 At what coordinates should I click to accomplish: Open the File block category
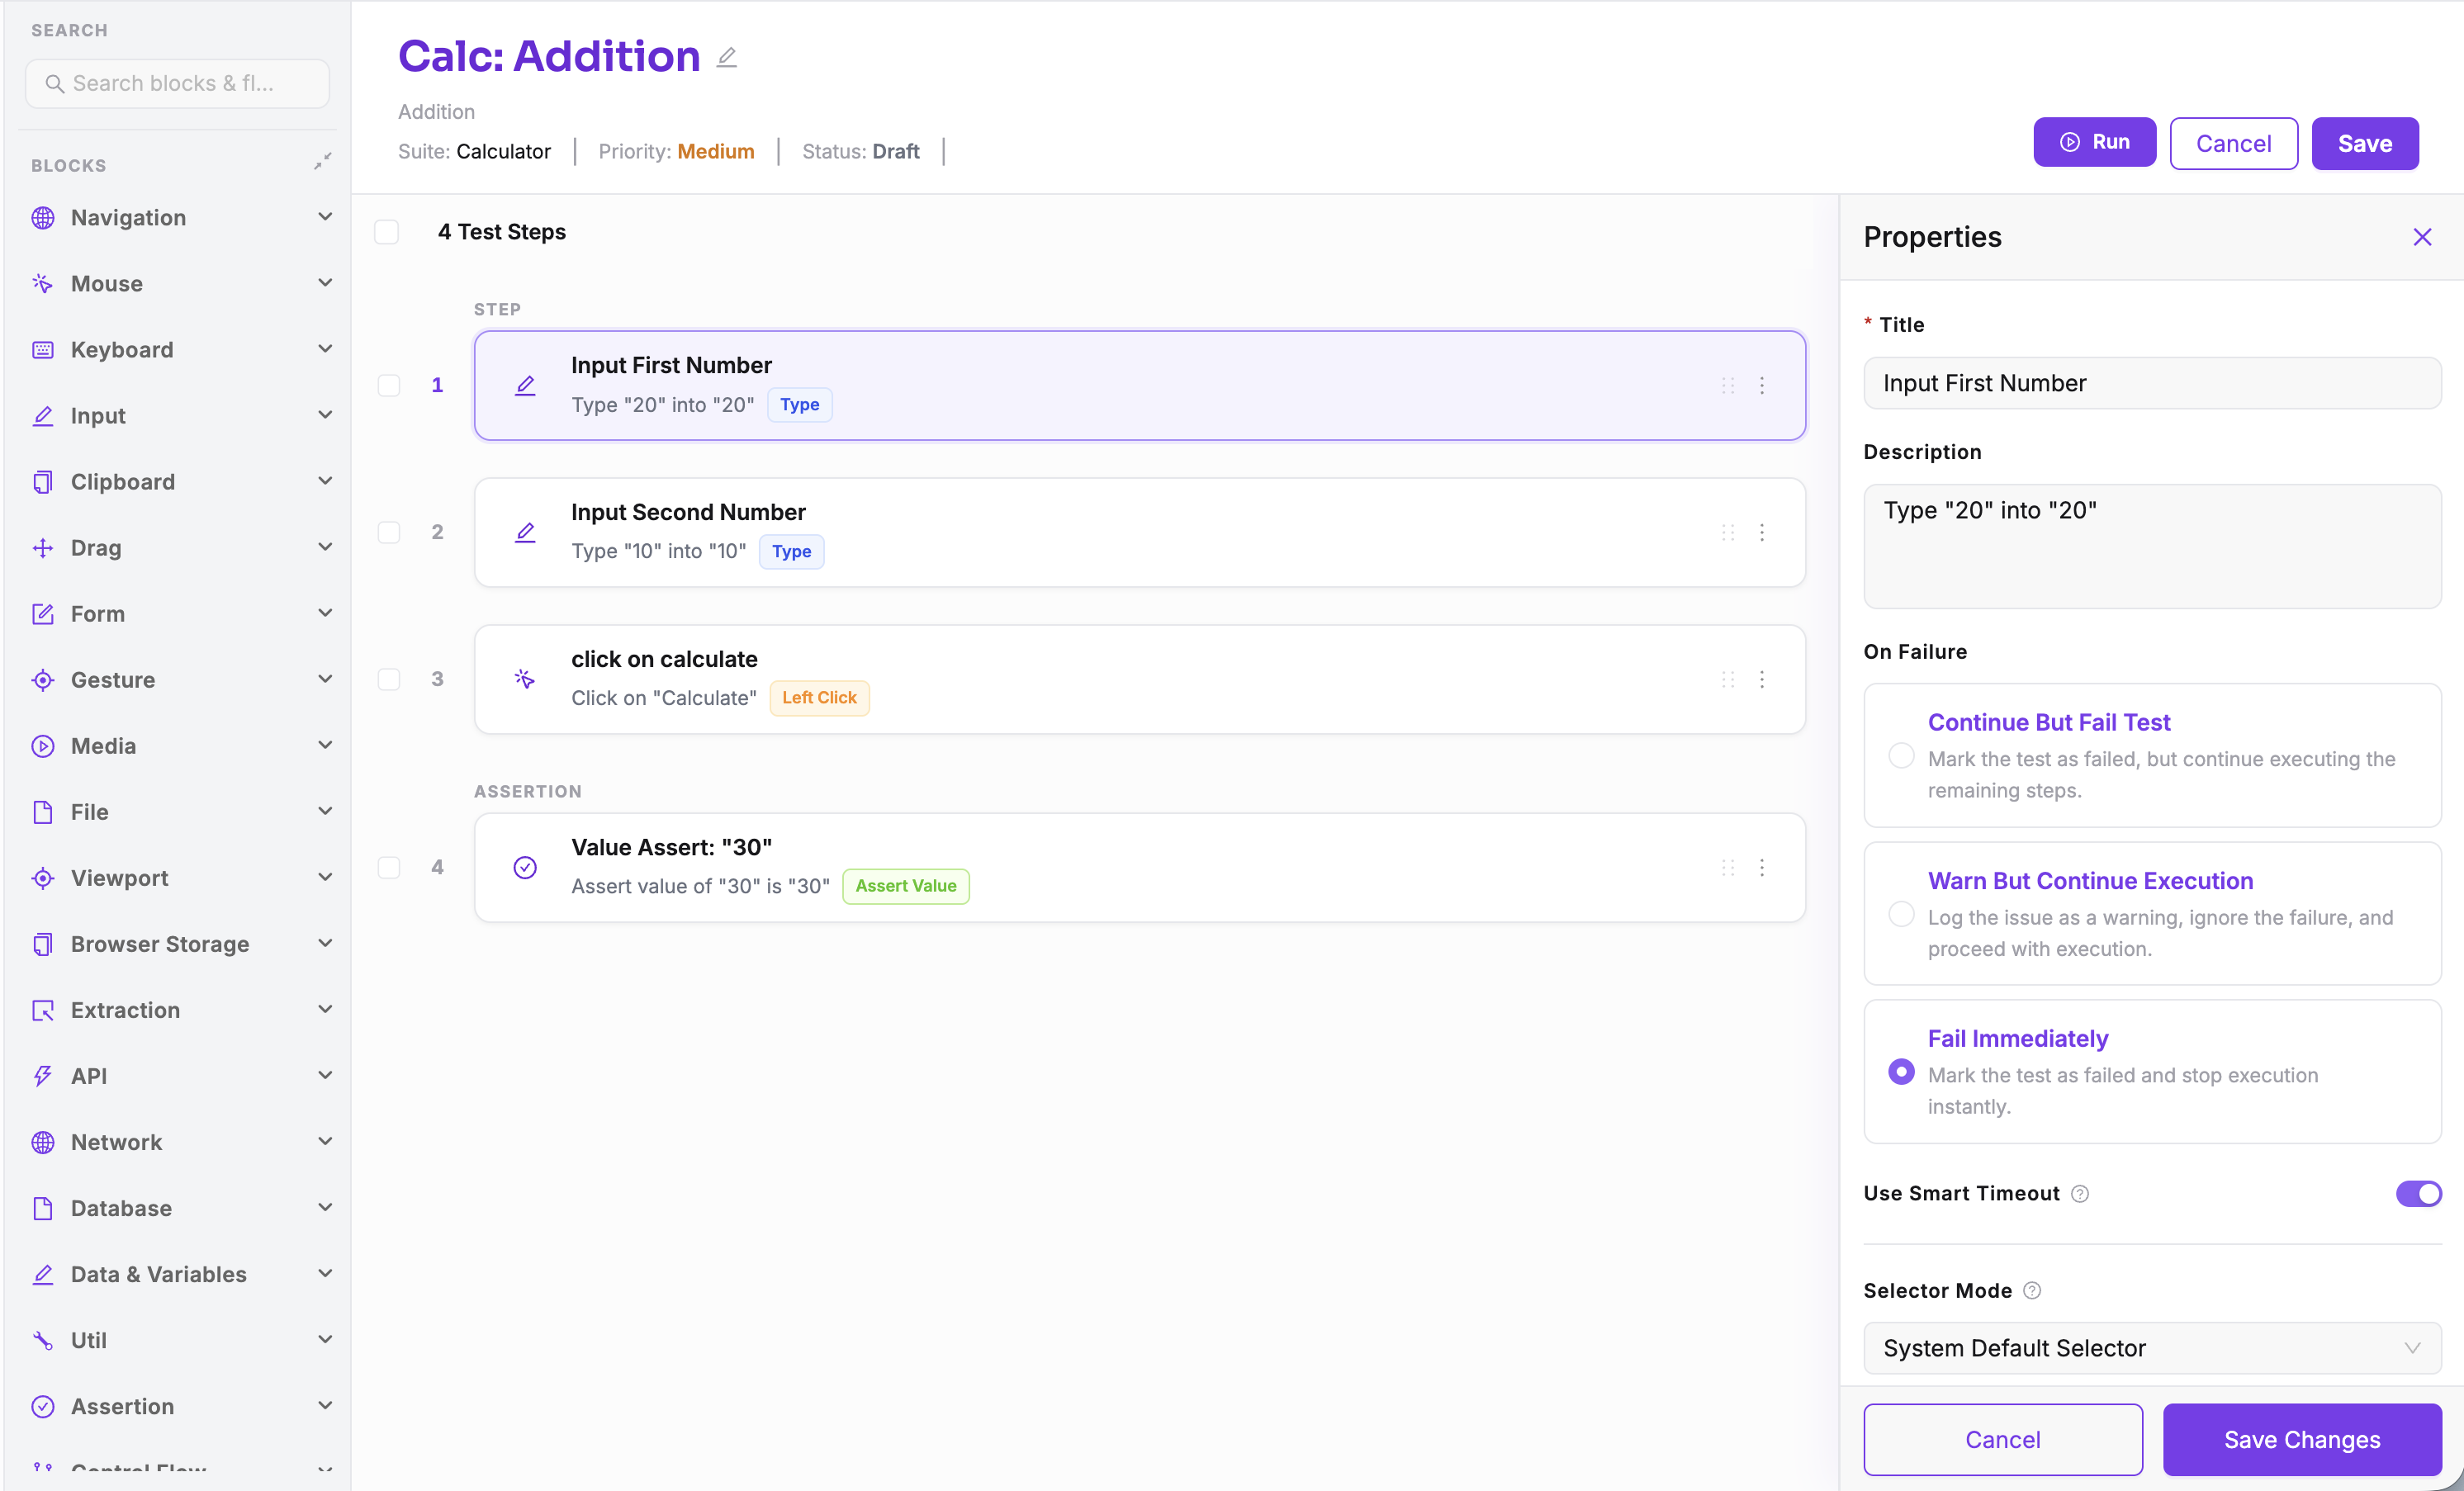[182, 812]
